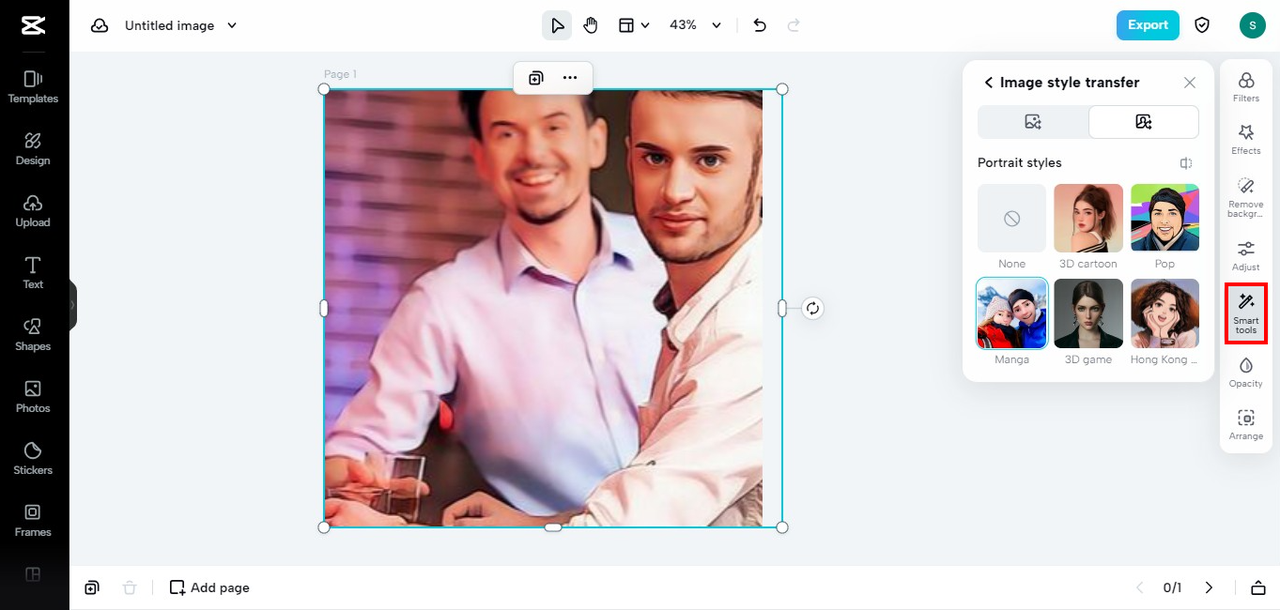Image resolution: width=1280 pixels, height=610 pixels.
Task: Open the Opacity control
Action: tap(1246, 372)
